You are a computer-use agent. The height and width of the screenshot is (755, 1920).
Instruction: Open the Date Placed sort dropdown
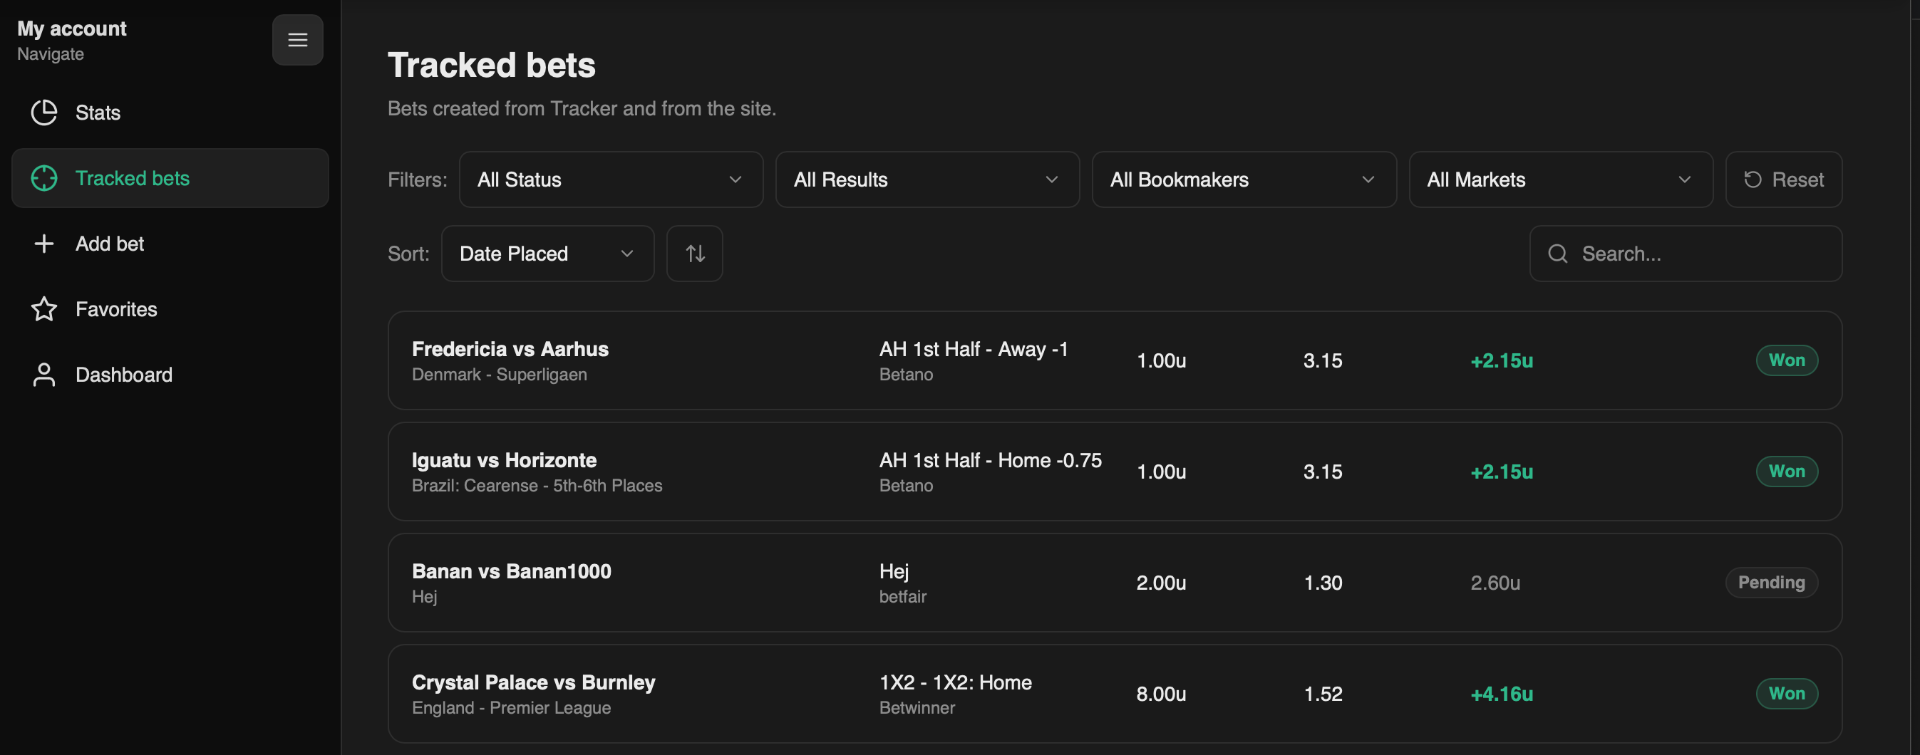pyautogui.click(x=547, y=254)
